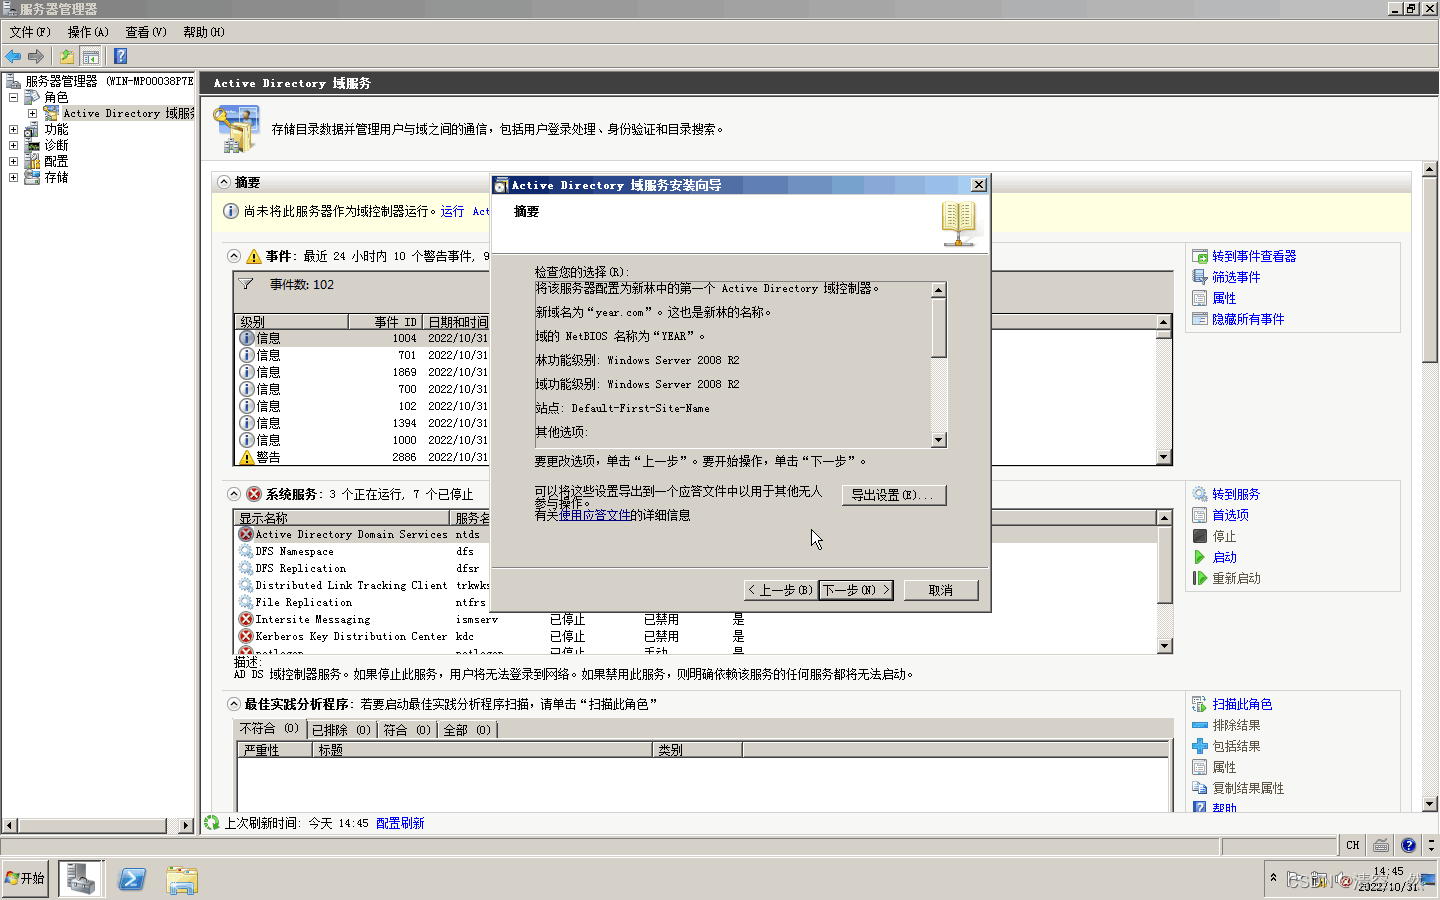Click the Up one level toolbar icon
Image resolution: width=1440 pixels, height=900 pixels.
[67, 56]
